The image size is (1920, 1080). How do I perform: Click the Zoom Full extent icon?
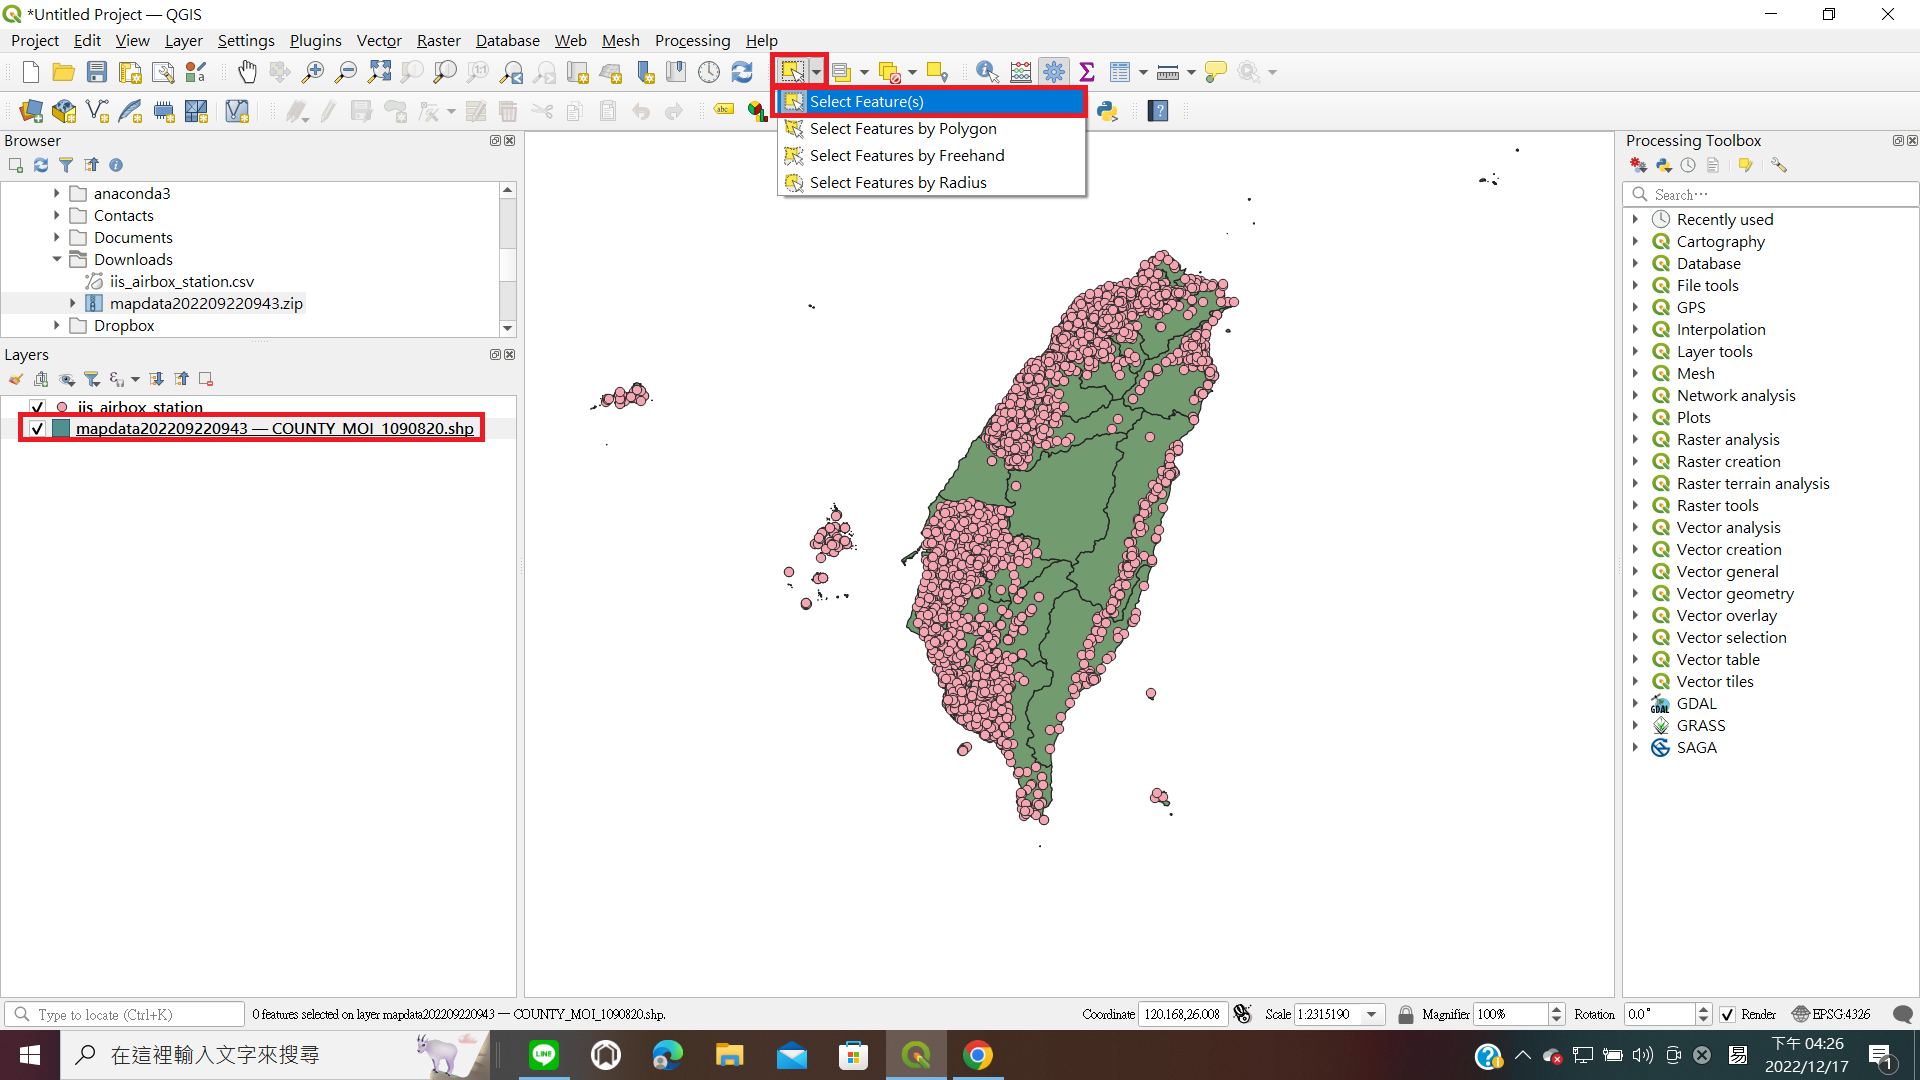pyautogui.click(x=379, y=72)
